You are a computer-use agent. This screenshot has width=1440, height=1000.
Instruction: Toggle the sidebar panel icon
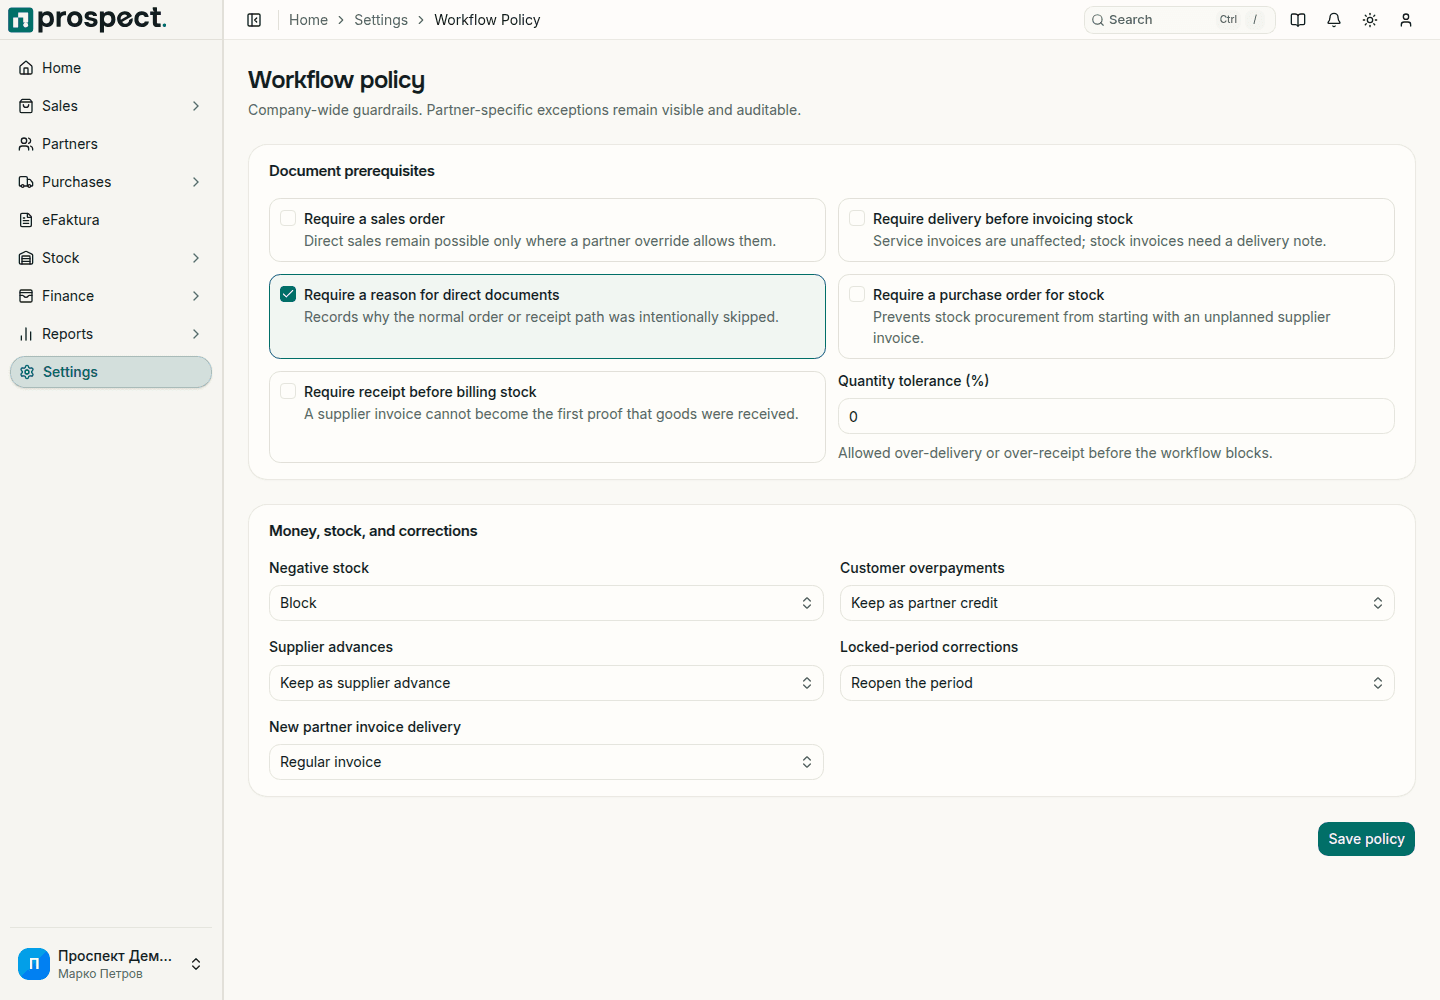(254, 20)
